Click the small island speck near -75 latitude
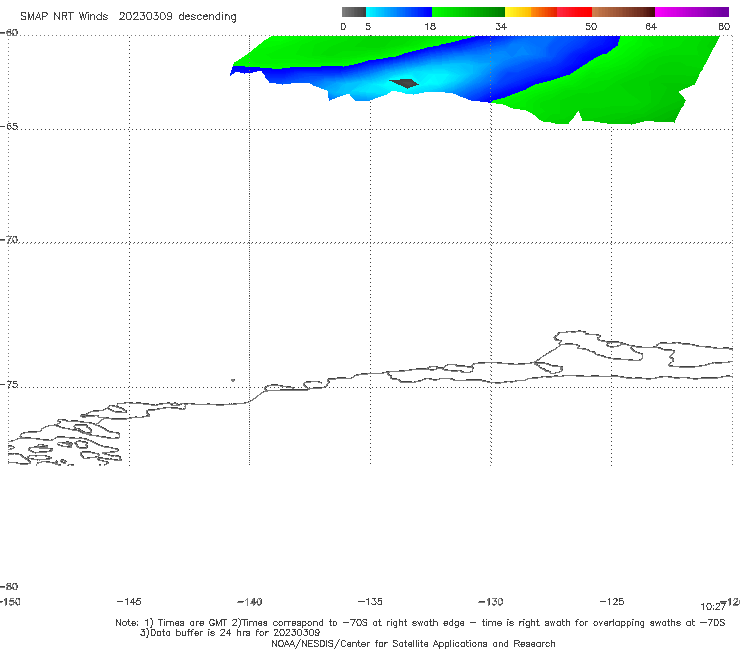The image size is (740, 650). point(233,380)
